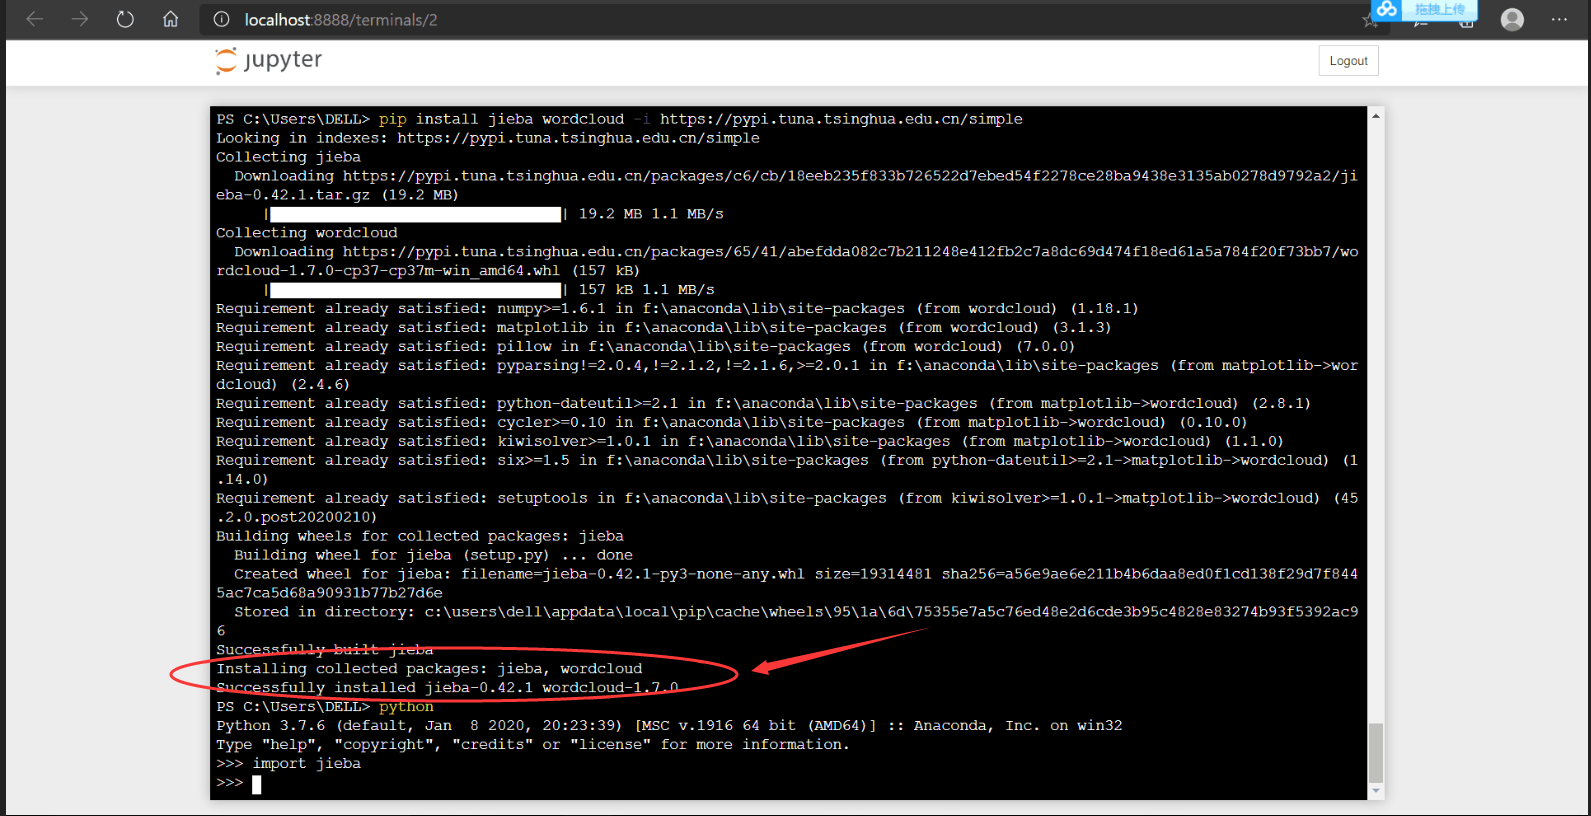Click 'Requirement already satisfied: numpy' line

tap(677, 309)
